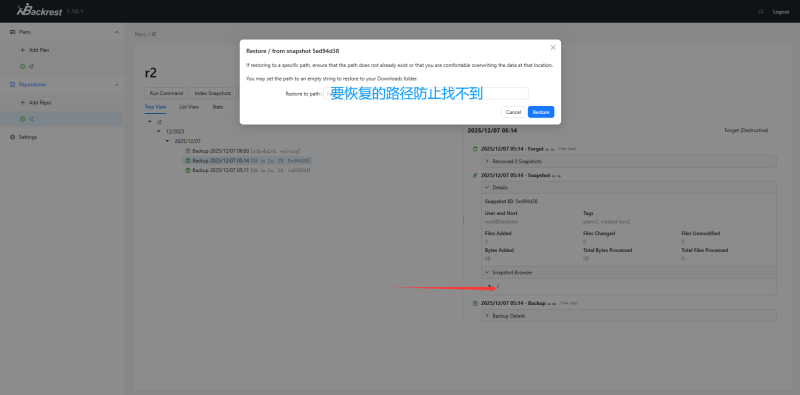Click the Snapshot ID 5ed94d38 text
800x395 pixels.
click(511, 201)
